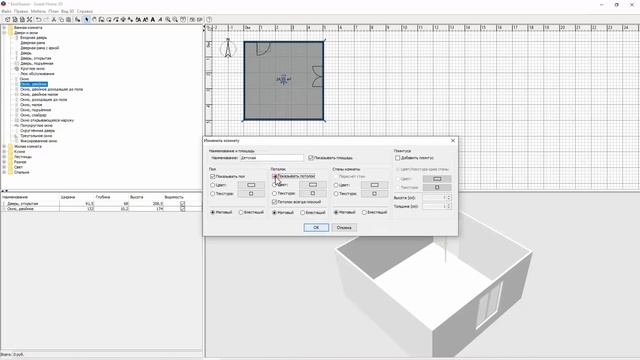Expand the 'Лестницы' catalog folder
The height and width of the screenshot is (360, 640).
pyautogui.click(x=4, y=157)
